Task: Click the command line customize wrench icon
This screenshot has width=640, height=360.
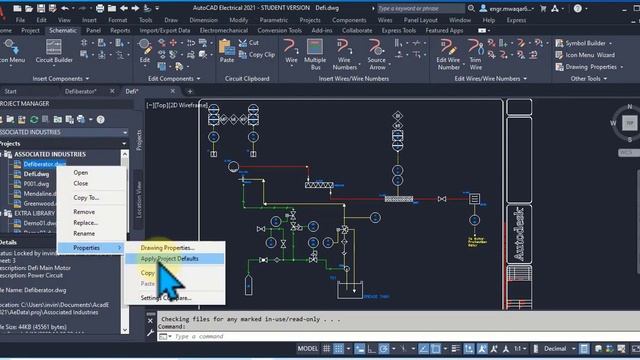Action: (150, 333)
